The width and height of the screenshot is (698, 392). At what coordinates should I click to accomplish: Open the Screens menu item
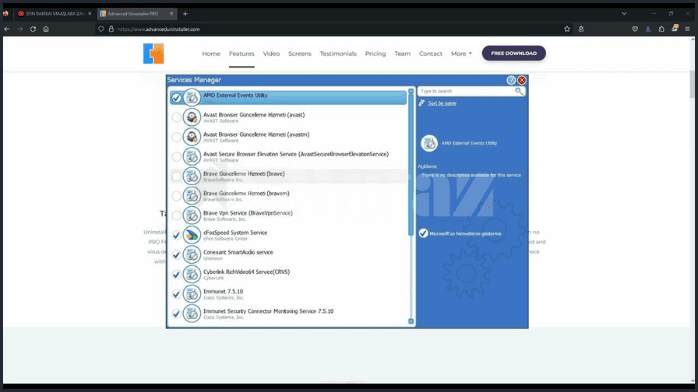pos(300,53)
